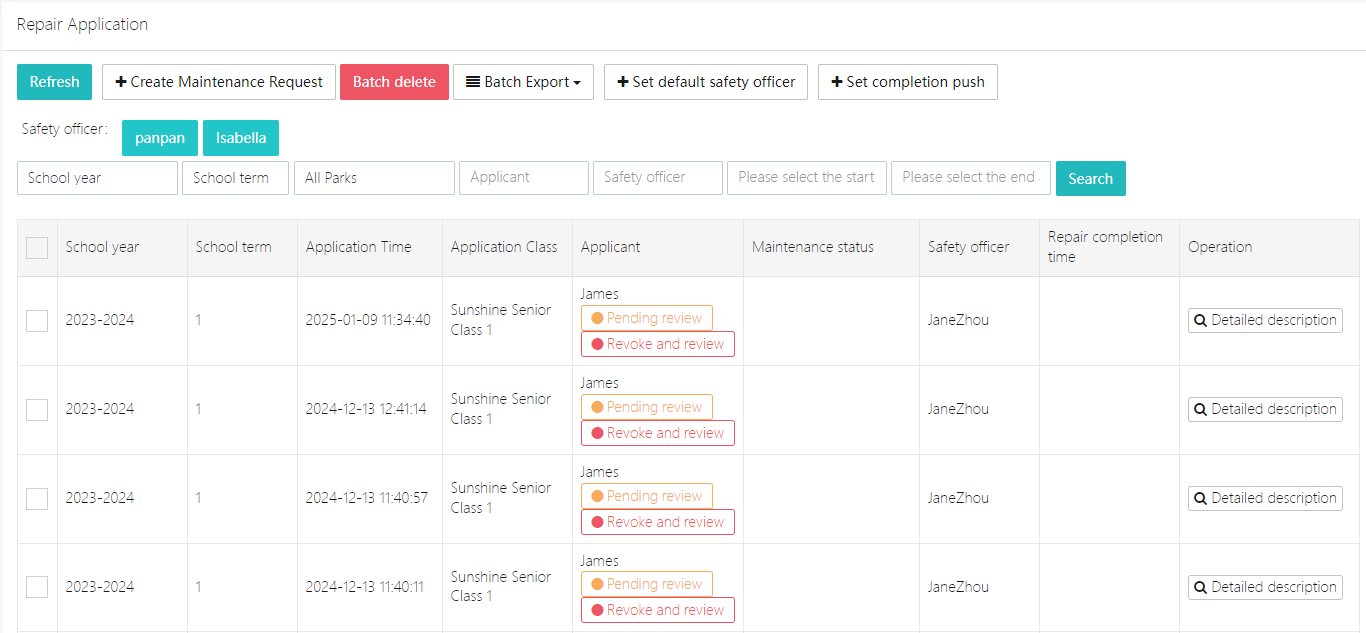The width and height of the screenshot is (1366, 633).
Task: Click Revoke and review on the 12:41:14 row
Action: click(x=657, y=433)
